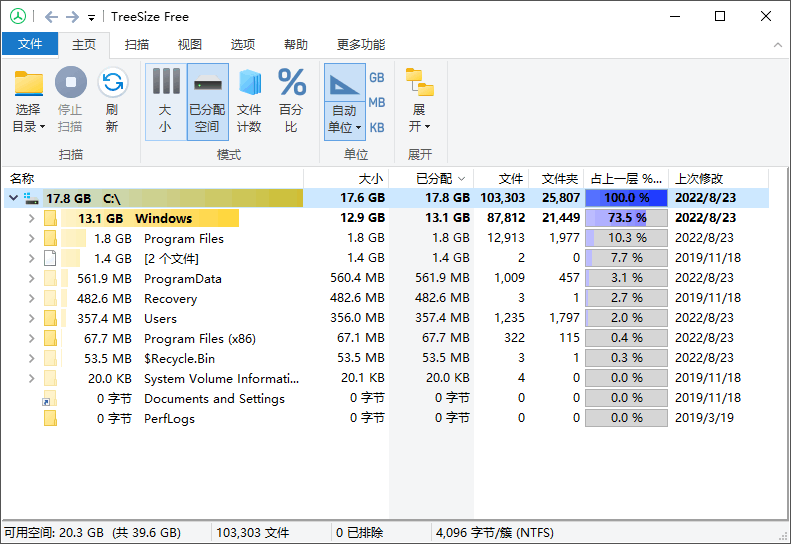Expand the $Recycle.Bin node
Image resolution: width=791 pixels, height=544 pixels.
pos(32,358)
